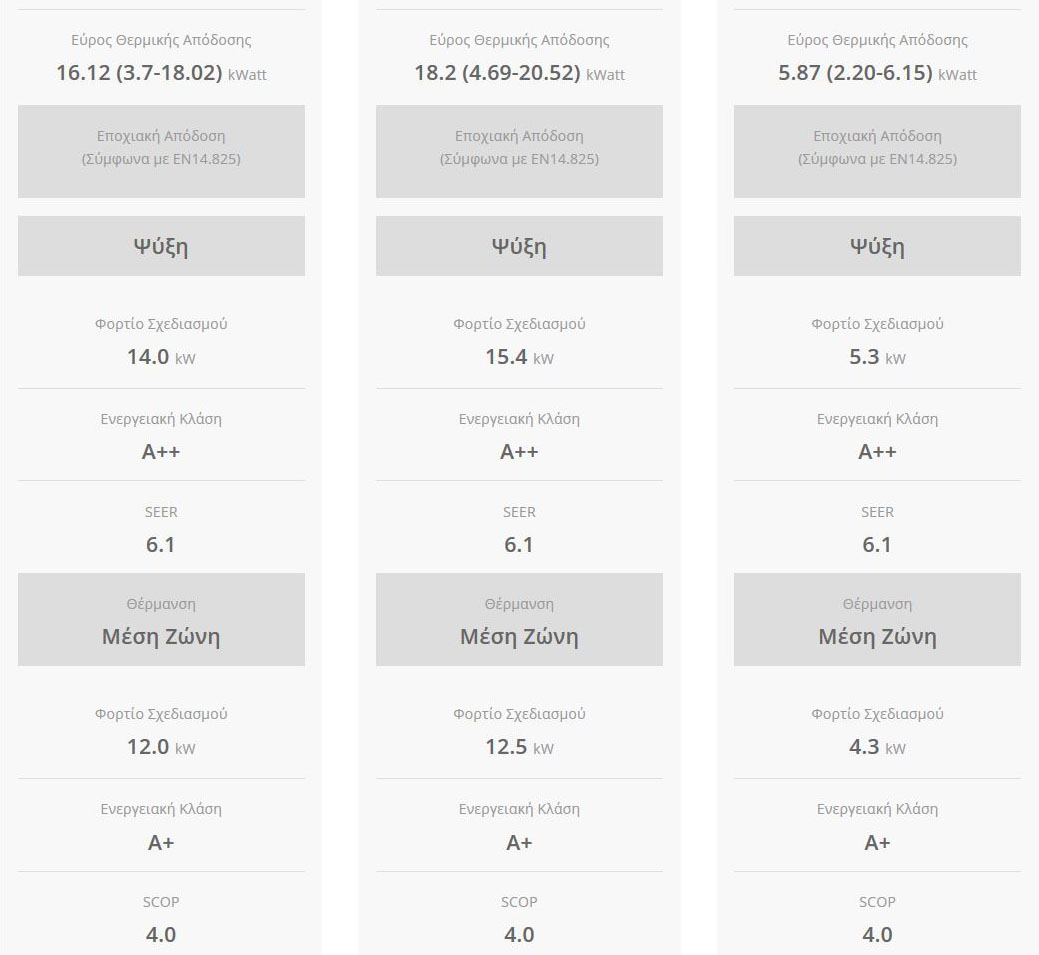Click the Ψύξη header above the 14.0 kW value
1039x955 pixels.
pos(161,246)
